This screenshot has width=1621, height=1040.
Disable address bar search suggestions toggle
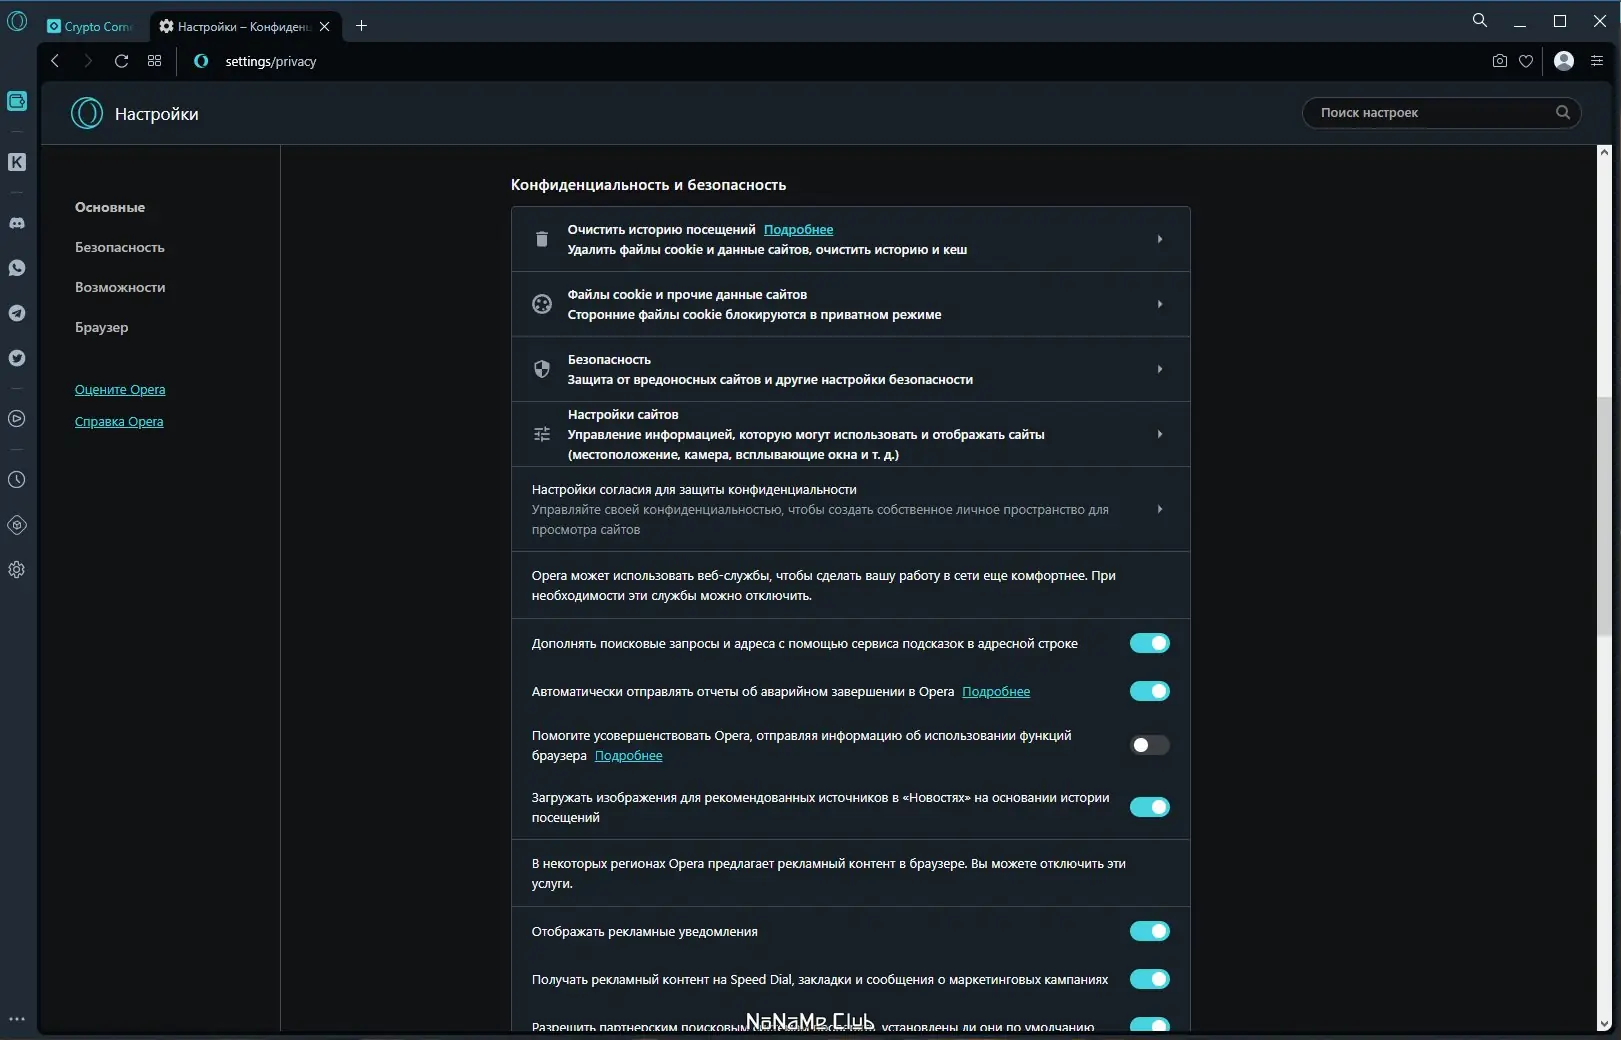point(1149,643)
